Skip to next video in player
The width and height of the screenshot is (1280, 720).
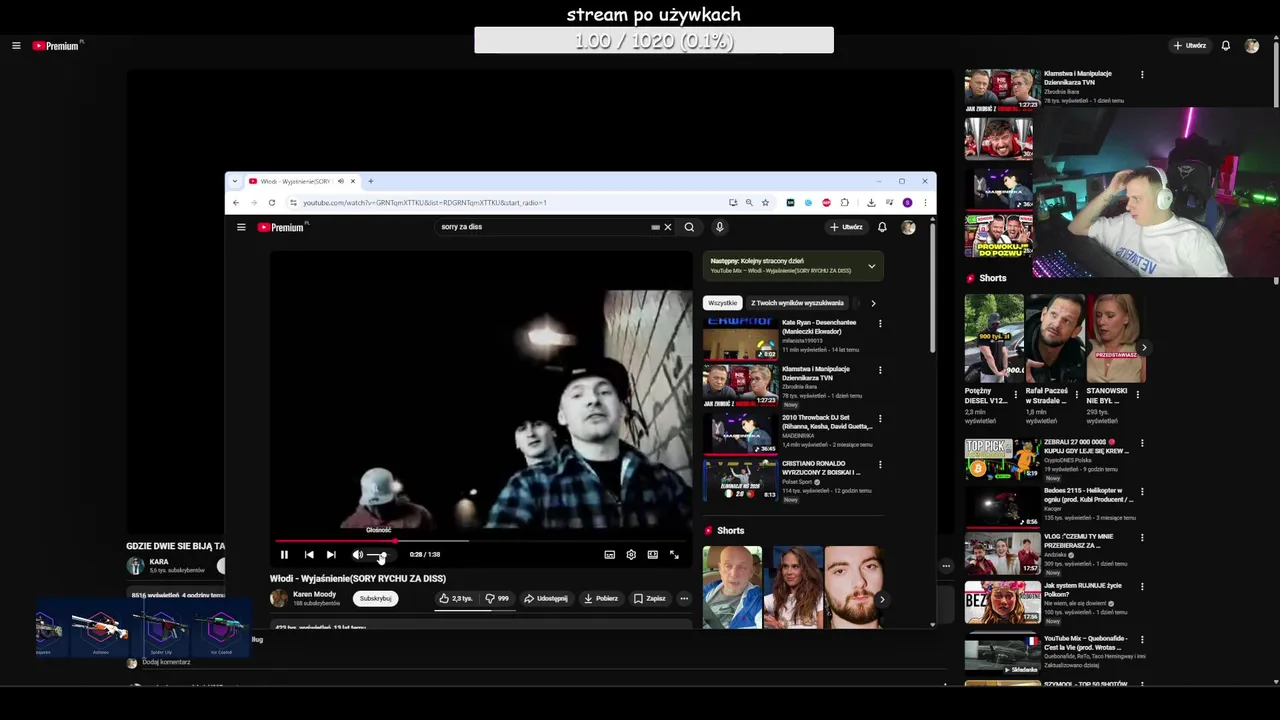[331, 554]
